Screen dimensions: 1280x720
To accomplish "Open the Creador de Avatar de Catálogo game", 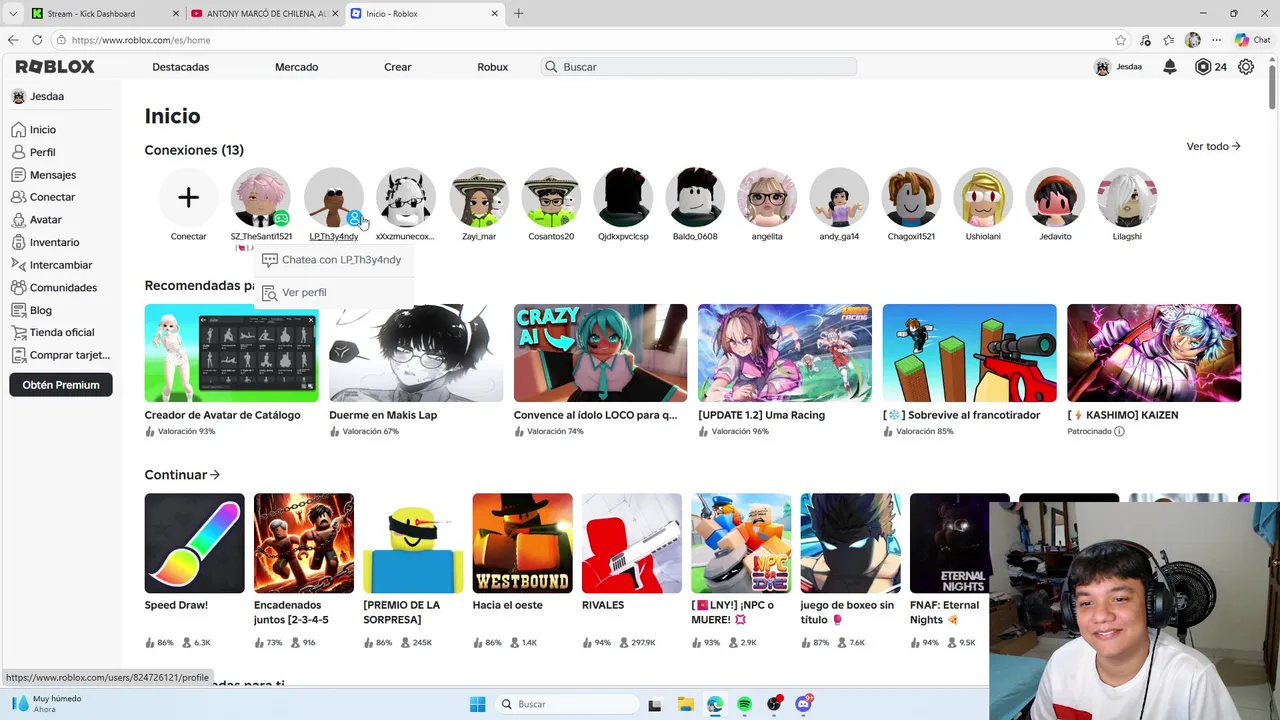I will pyautogui.click(x=231, y=353).
